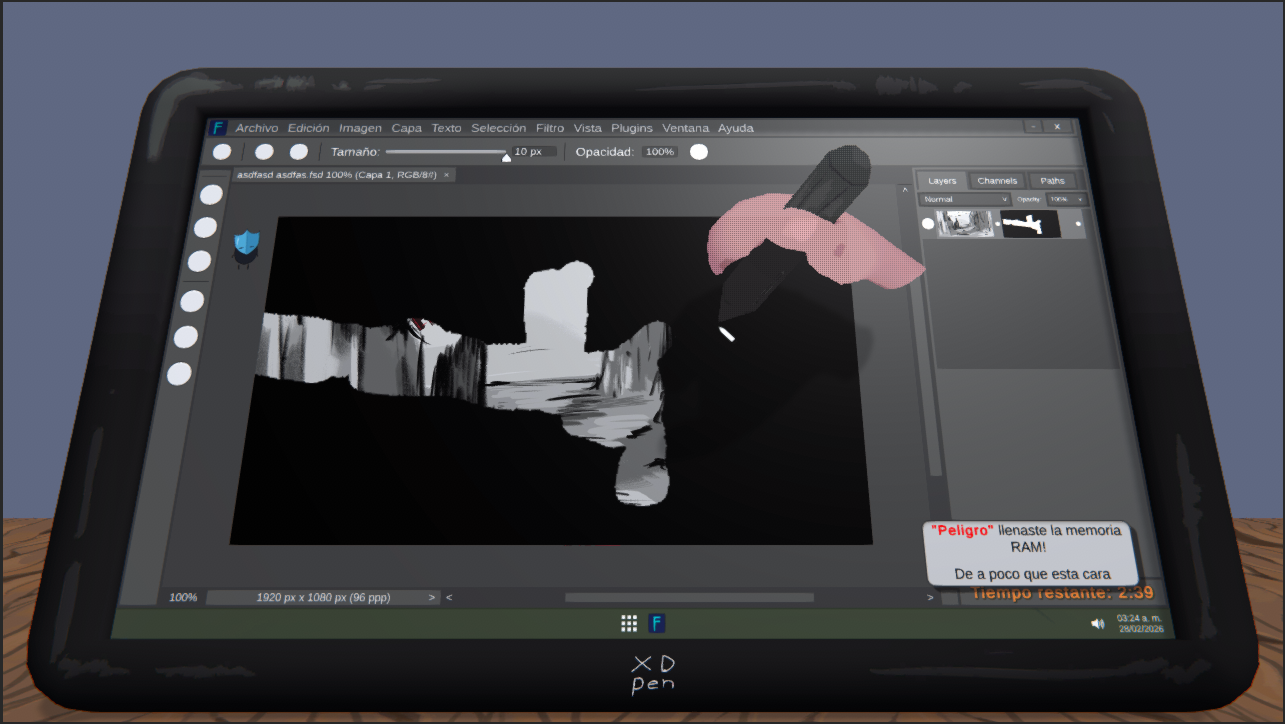1285x724 pixels.
Task: Click the 100% zoom level in status bar
Action: [x=183, y=598]
